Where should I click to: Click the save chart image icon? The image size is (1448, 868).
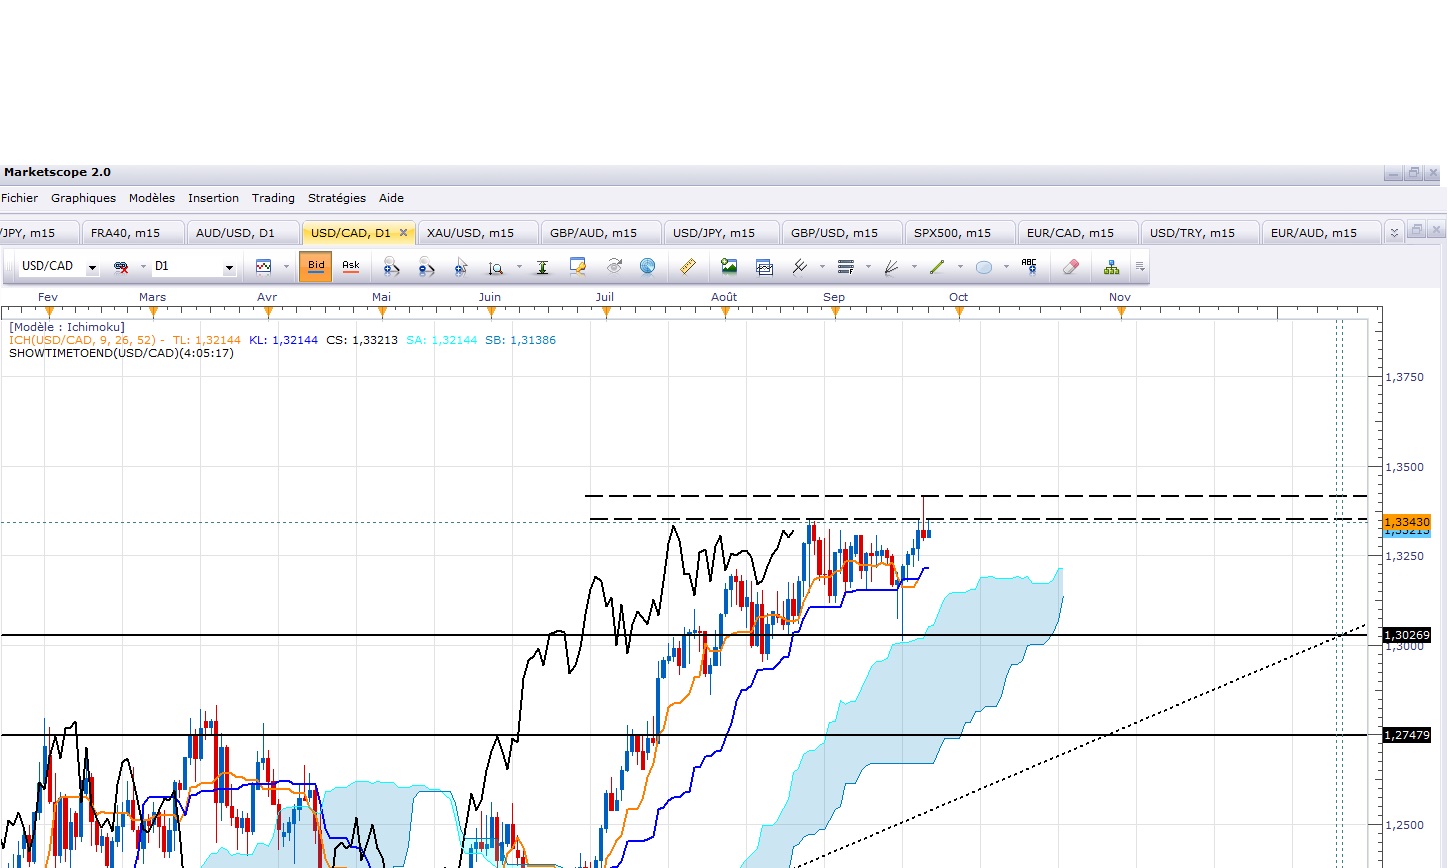pos(729,267)
